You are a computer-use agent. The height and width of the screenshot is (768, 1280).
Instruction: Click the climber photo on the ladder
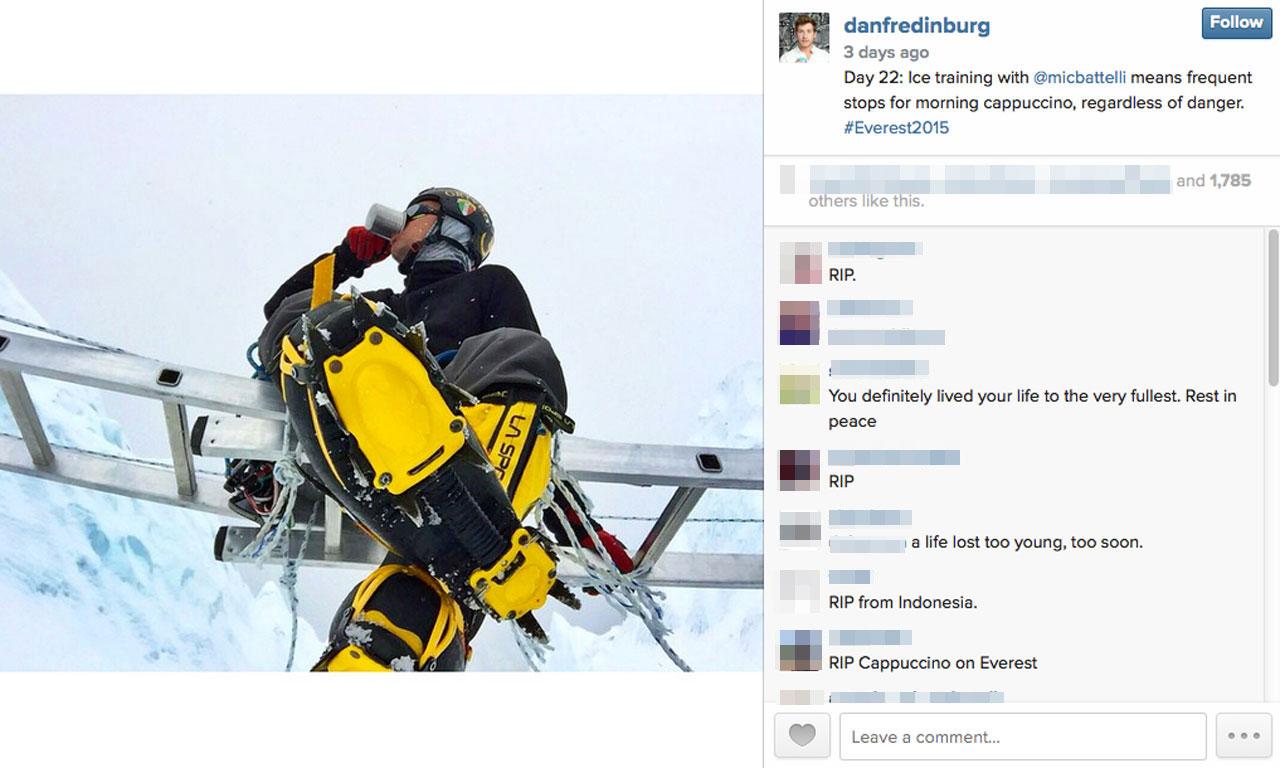(381, 383)
